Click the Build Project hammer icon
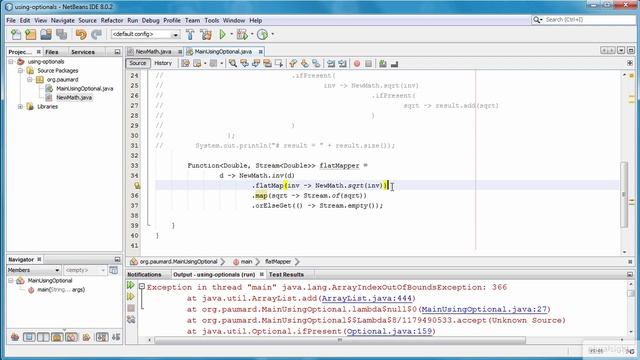The image size is (640, 360). coord(190,35)
